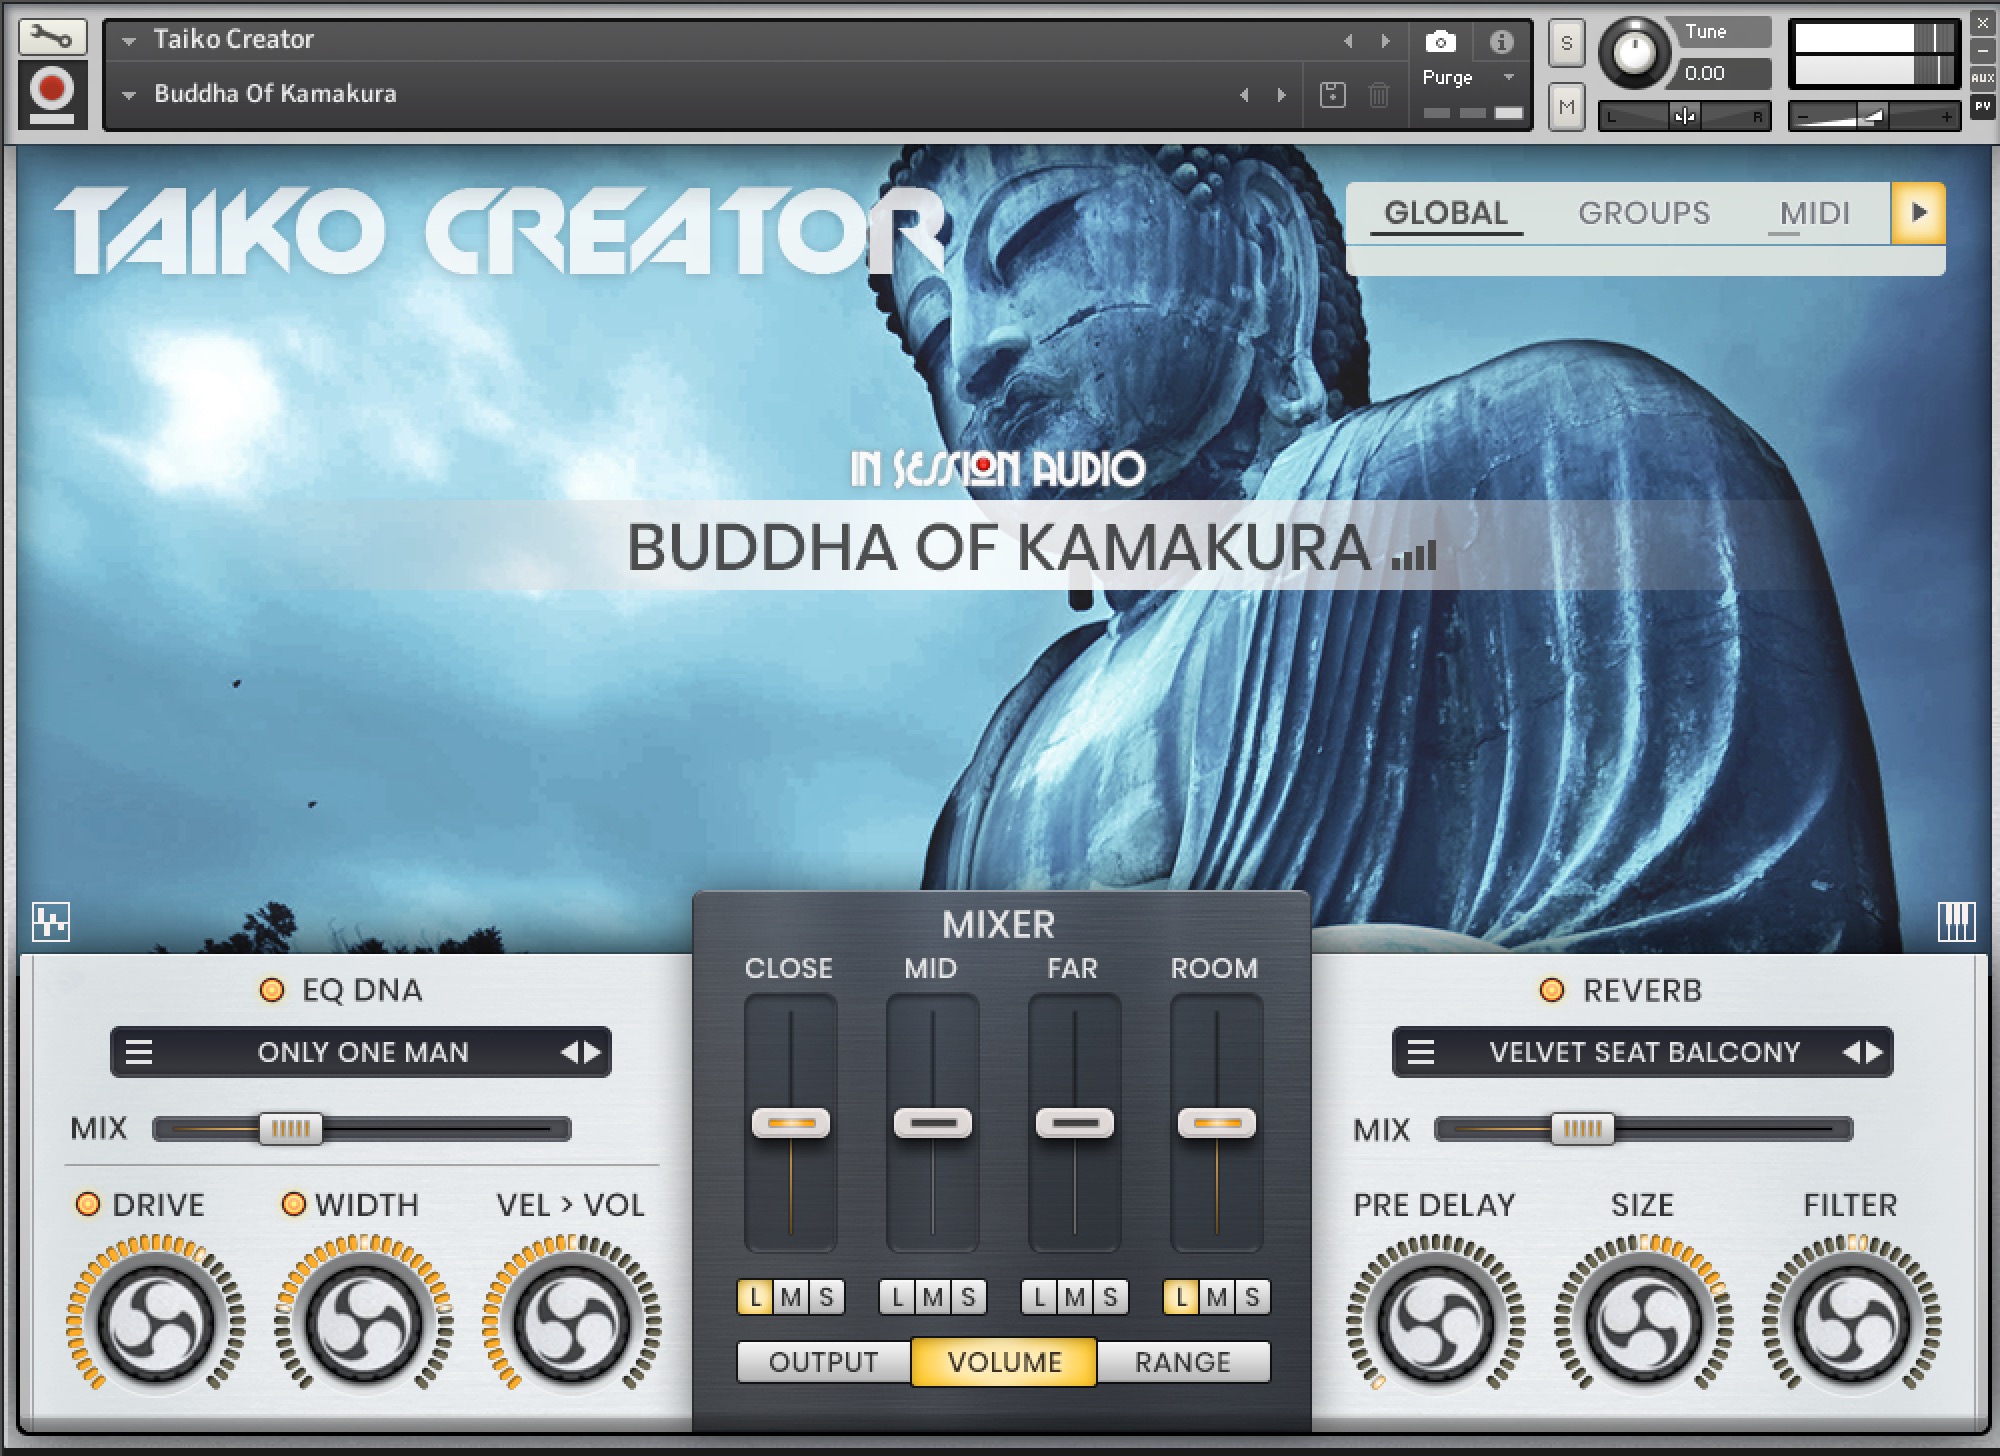Solo the Far channel with S
Image resolution: width=2000 pixels, height=1456 pixels.
(1110, 1297)
